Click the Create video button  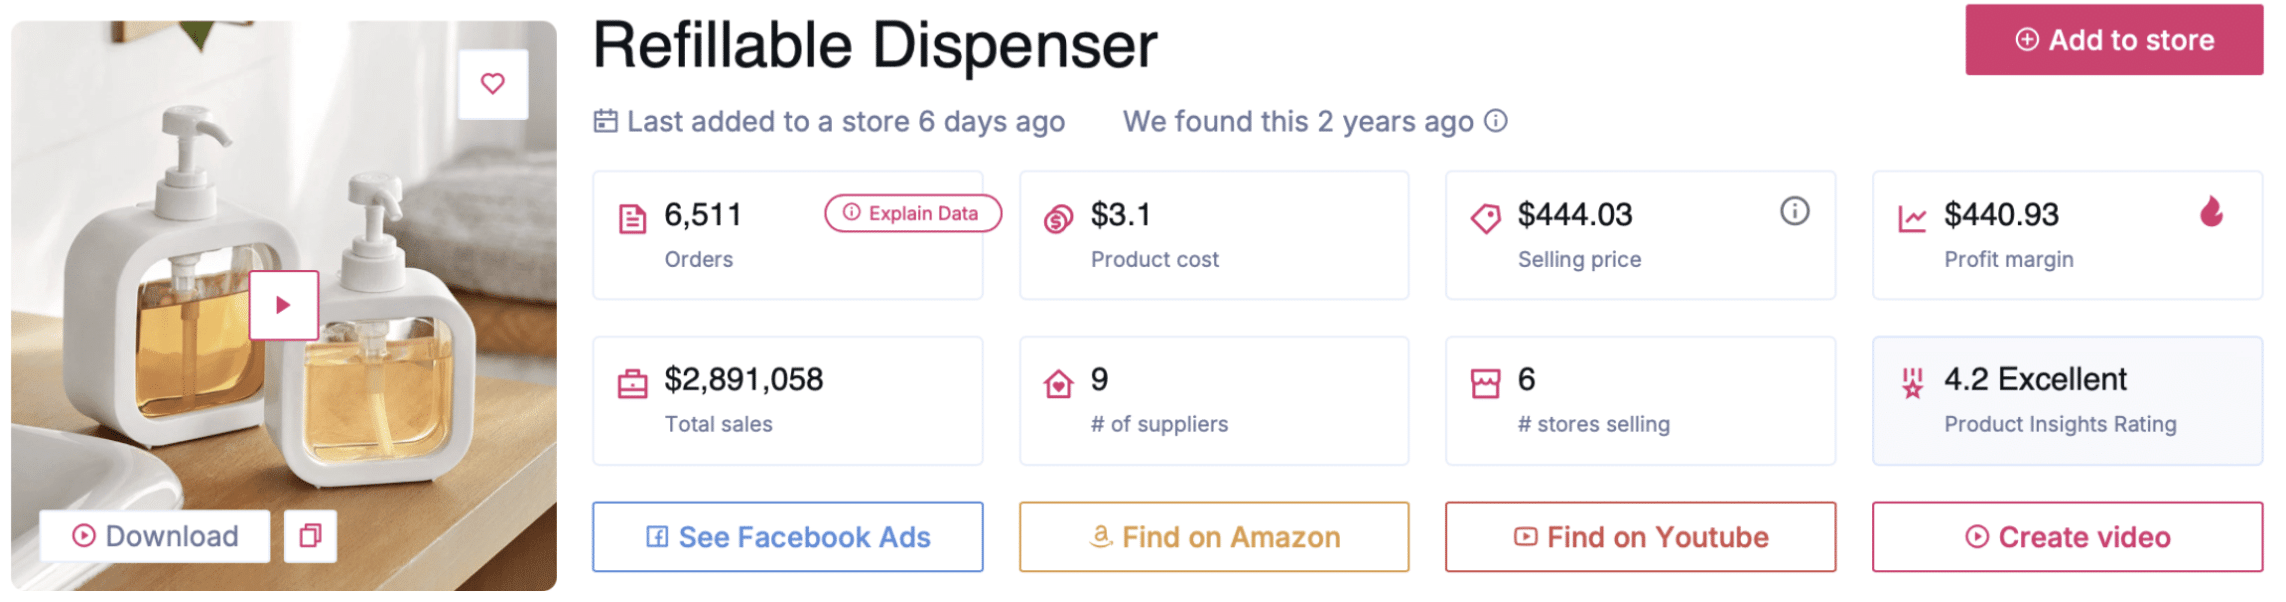2067,538
